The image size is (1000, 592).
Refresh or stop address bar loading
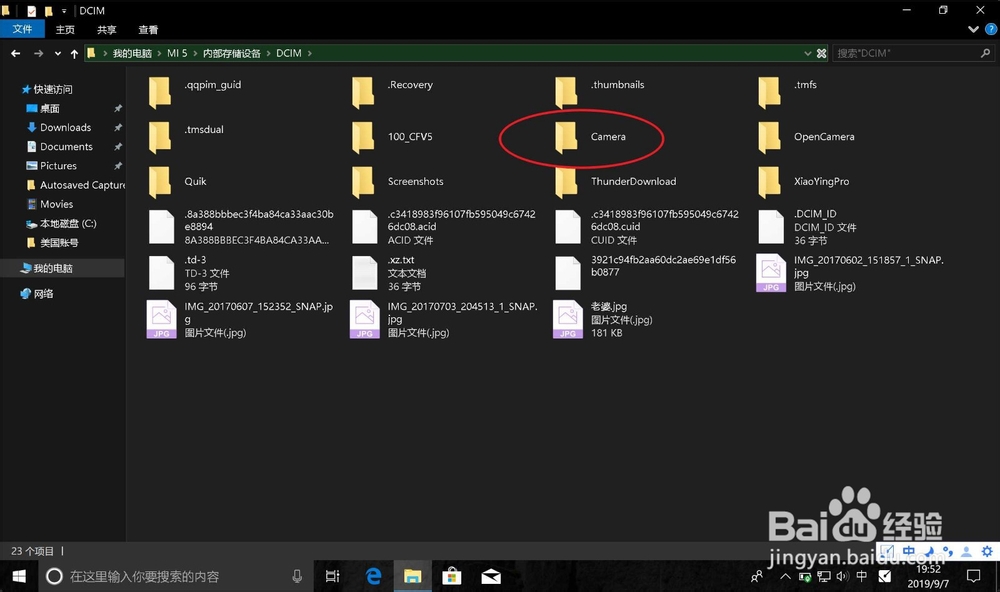821,54
